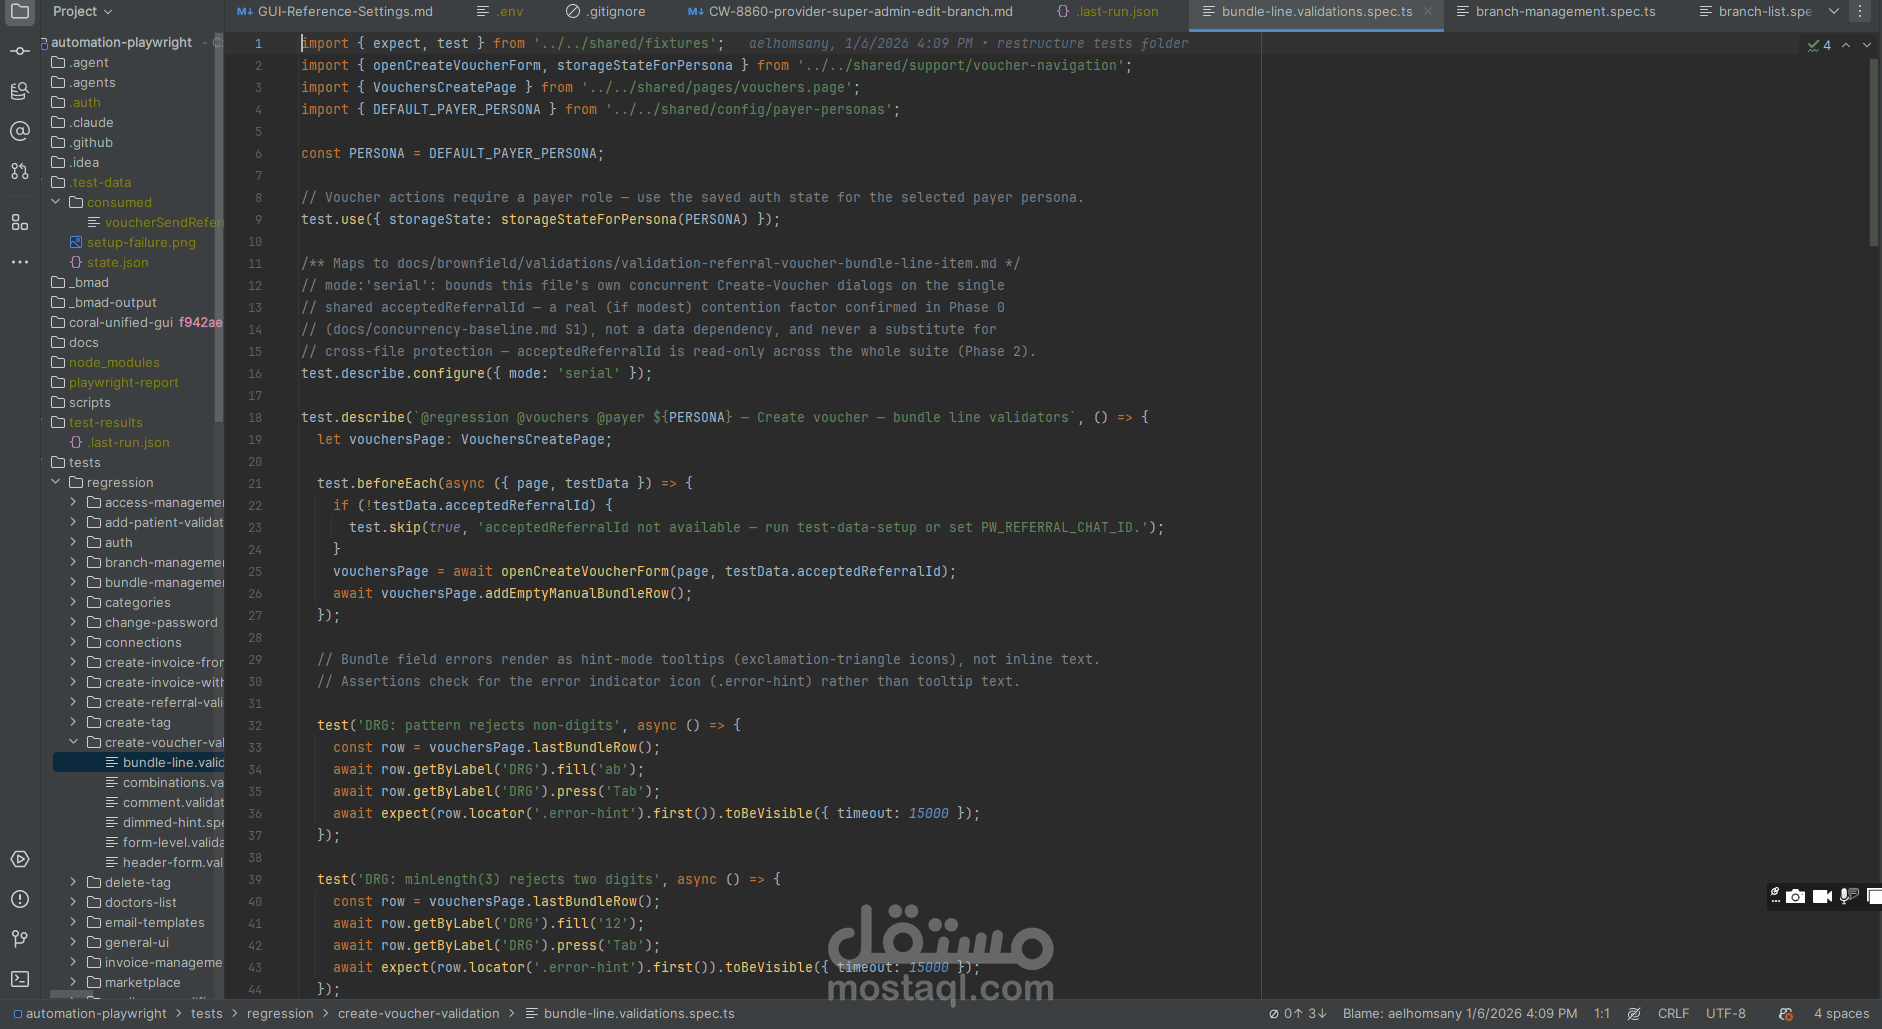This screenshot has height=1029, width=1882.
Task: Open the Commit tool window
Action: (x=20, y=51)
